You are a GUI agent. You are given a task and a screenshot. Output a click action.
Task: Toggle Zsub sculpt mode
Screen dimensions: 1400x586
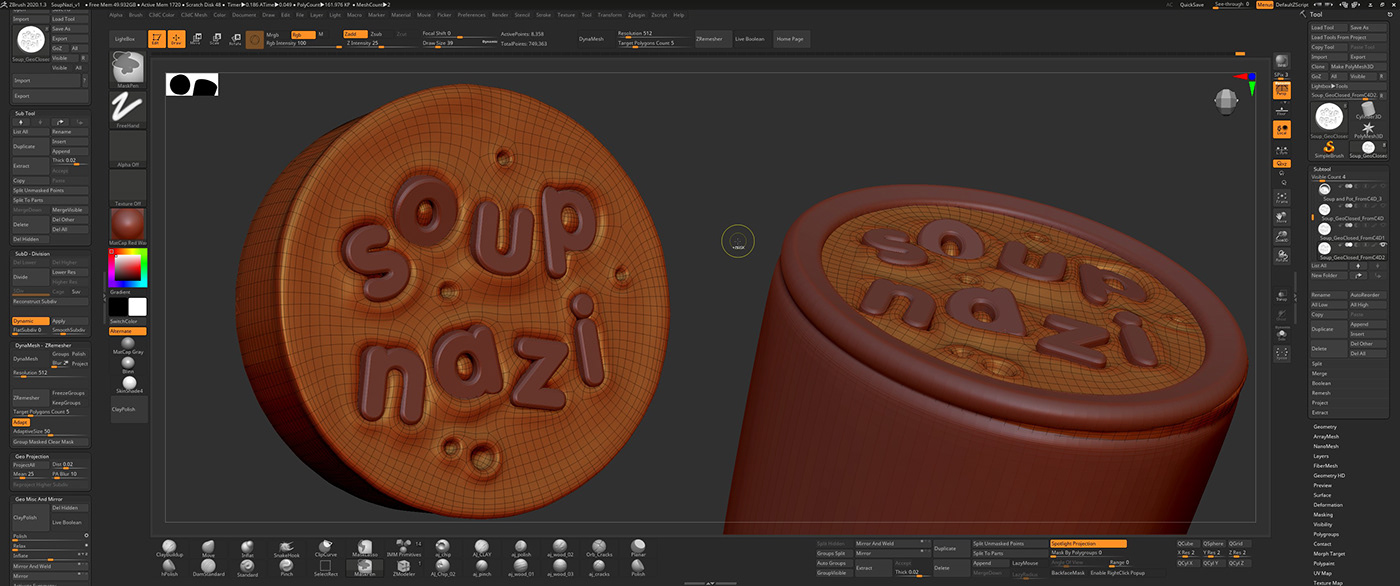(376, 34)
